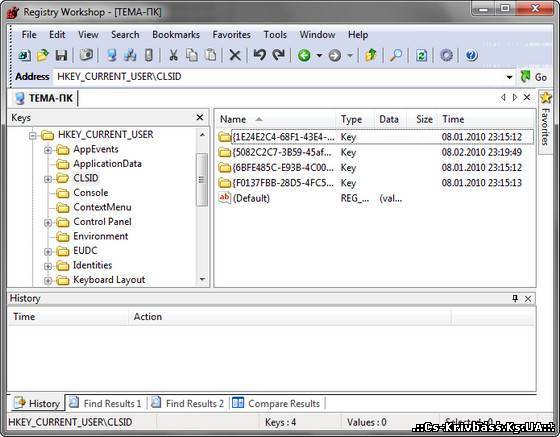This screenshot has width=560, height=437.
Task: Expand the CLSID key in tree
Action: 48,179
